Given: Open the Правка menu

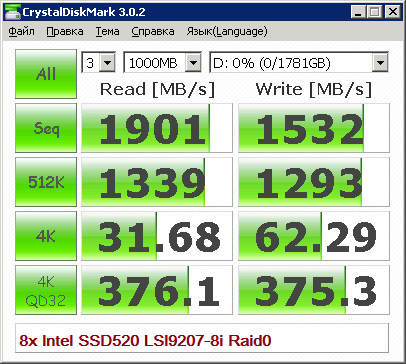Looking at the screenshot, I should coord(65,31).
